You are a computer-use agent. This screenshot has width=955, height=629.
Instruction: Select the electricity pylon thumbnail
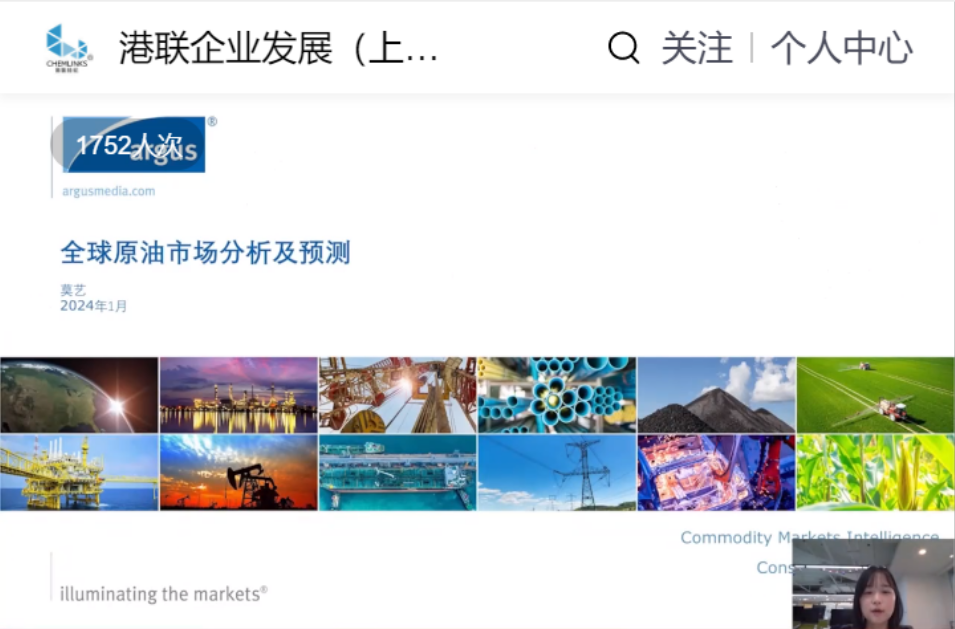click(x=557, y=473)
